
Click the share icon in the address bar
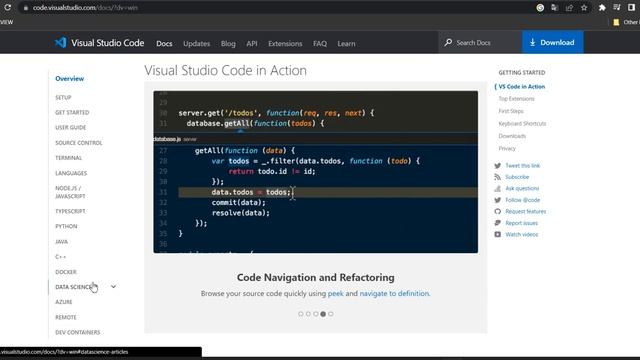click(569, 7)
